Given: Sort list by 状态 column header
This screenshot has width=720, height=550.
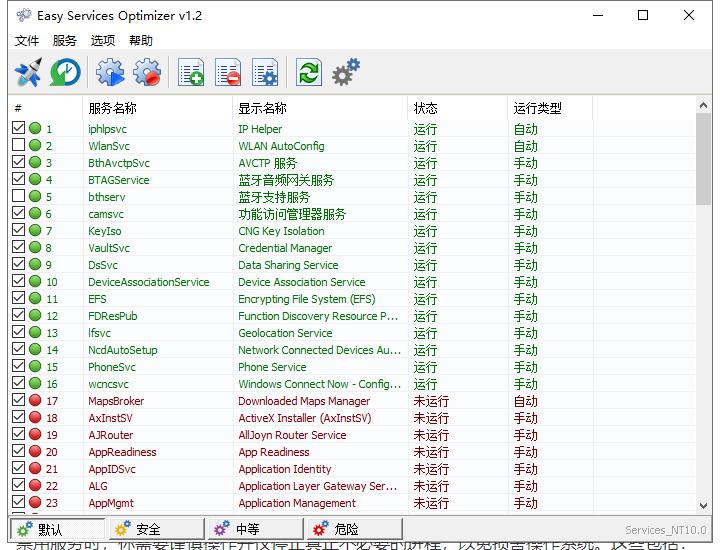Looking at the screenshot, I should 426,108.
